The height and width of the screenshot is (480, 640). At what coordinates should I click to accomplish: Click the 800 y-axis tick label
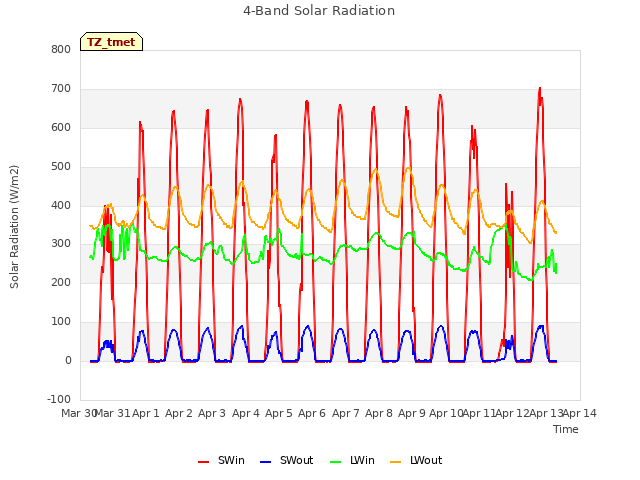pos(61,49)
